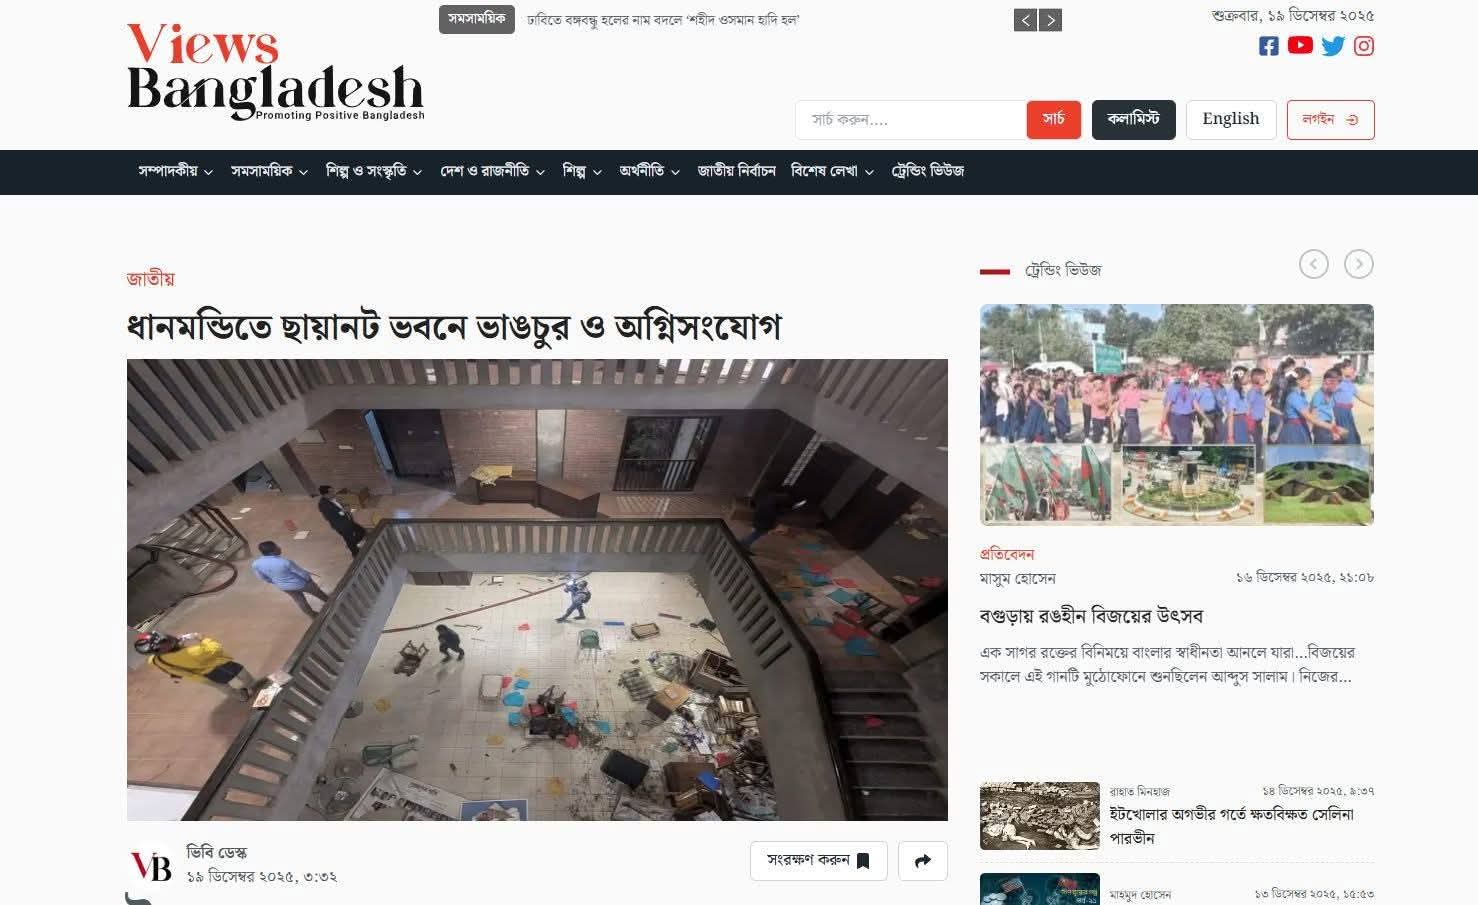
Task: Show previous trending views slide
Action: [1314, 264]
